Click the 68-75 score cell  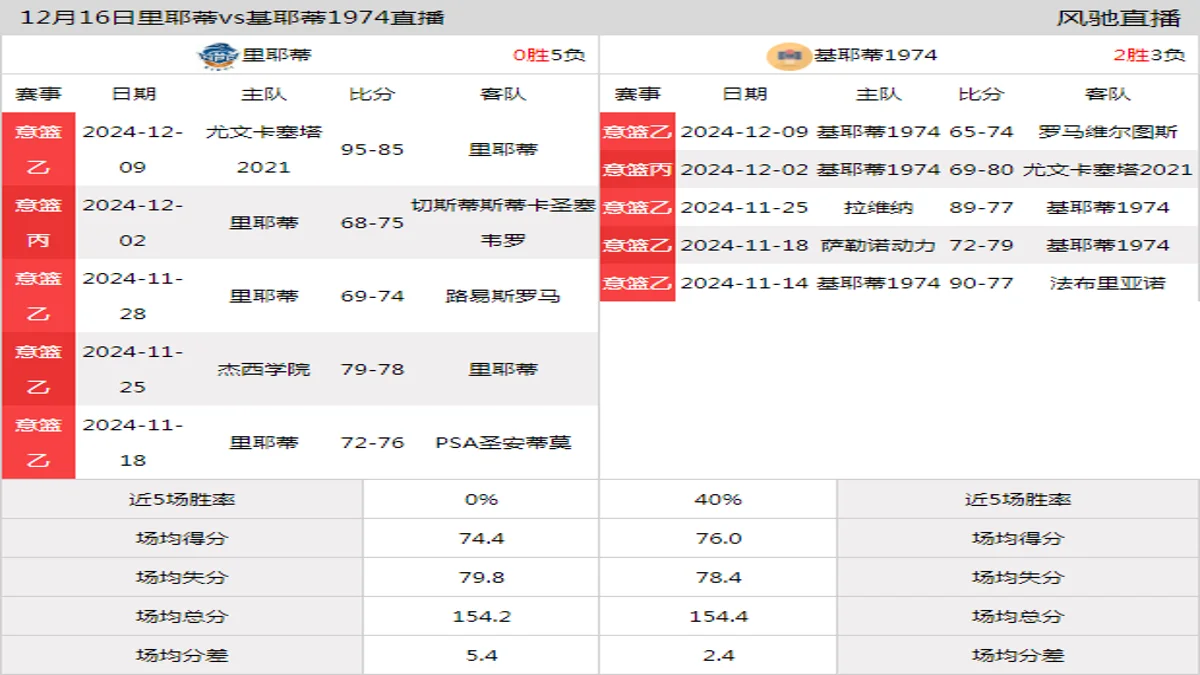372,222
